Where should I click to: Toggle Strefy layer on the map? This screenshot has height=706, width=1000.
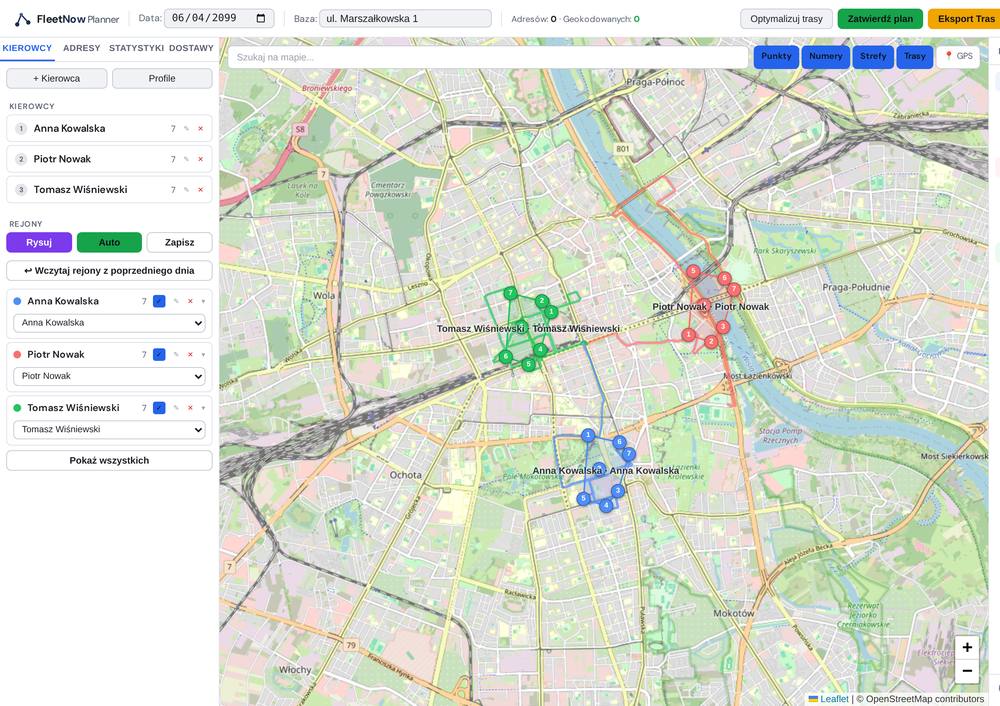coord(873,56)
